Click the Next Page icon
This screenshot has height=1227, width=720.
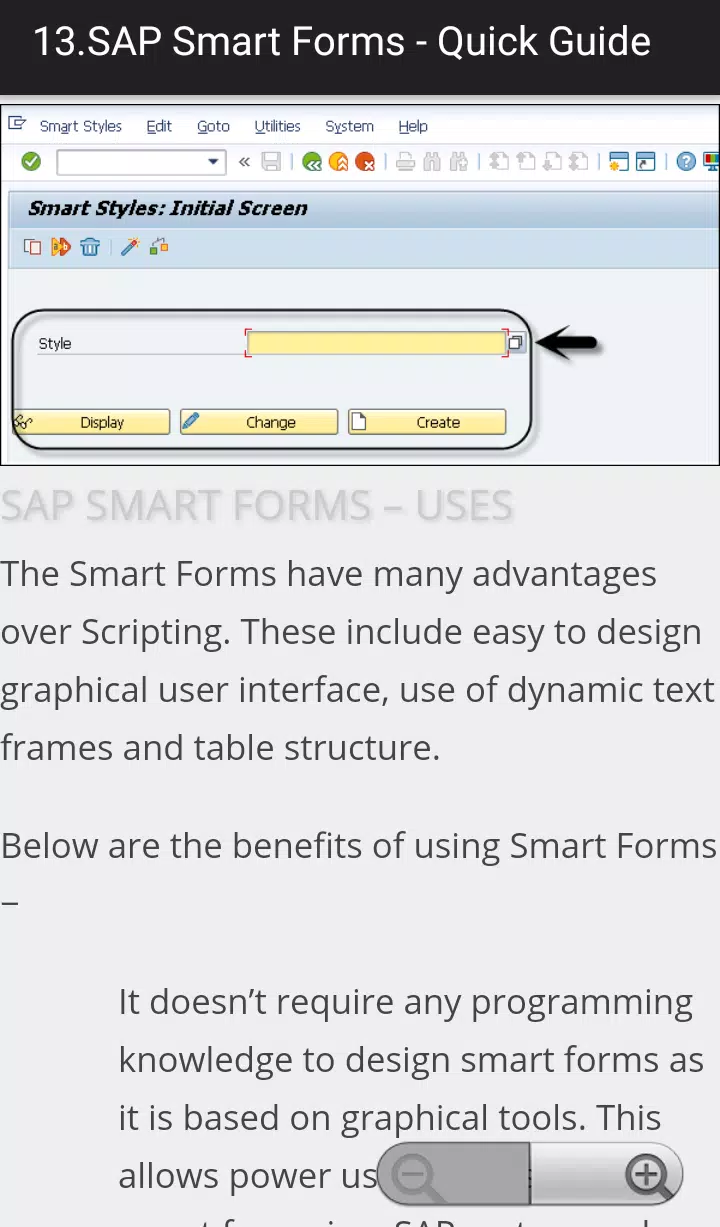pos(552,161)
